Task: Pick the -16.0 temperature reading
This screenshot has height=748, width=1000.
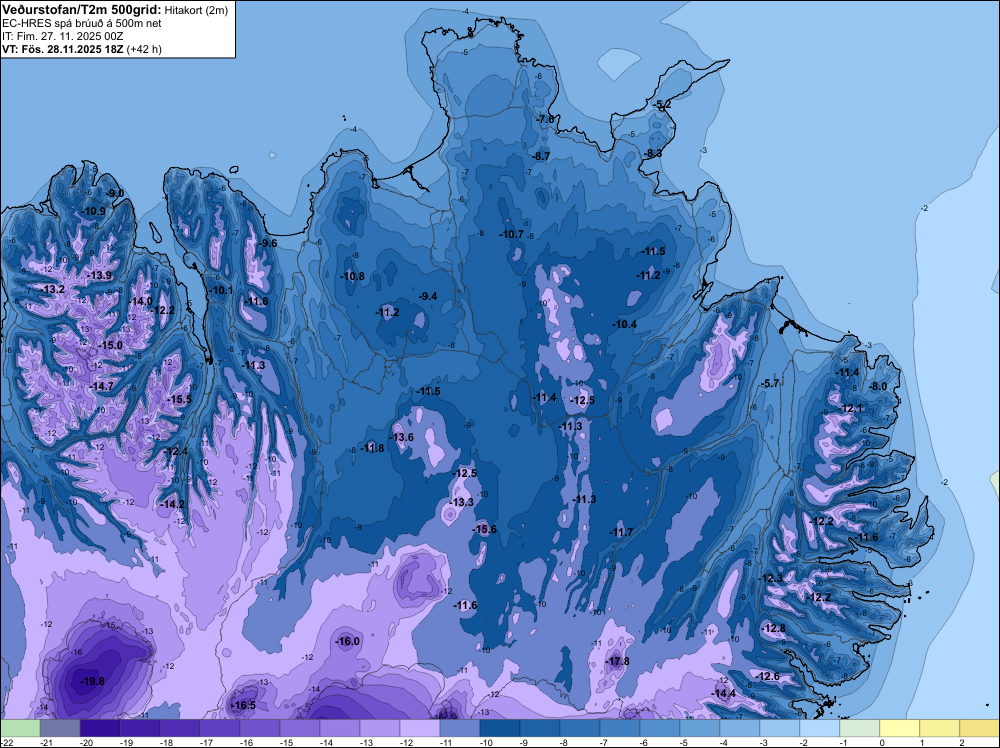Action: coord(348,642)
